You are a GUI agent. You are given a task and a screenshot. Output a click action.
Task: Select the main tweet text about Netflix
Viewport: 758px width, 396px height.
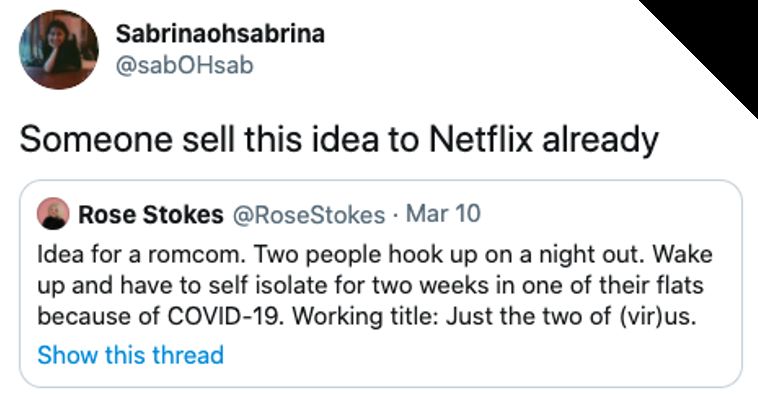coord(339,139)
